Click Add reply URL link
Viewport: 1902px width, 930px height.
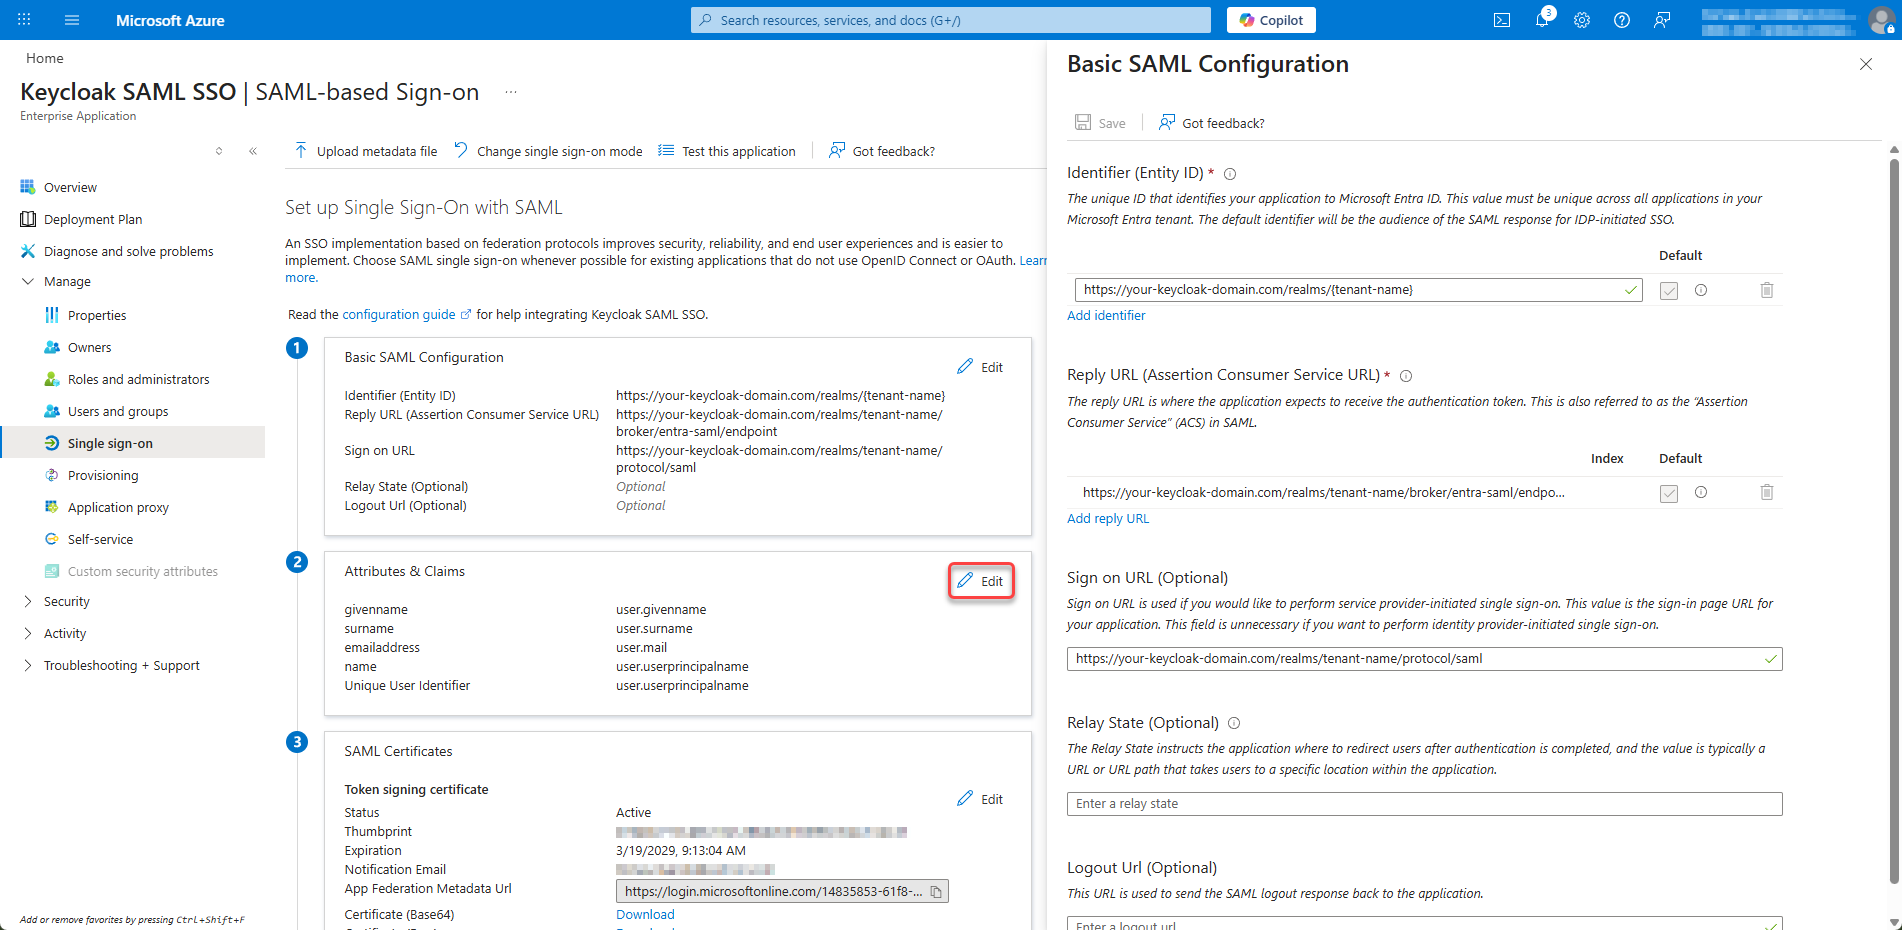coord(1108,518)
